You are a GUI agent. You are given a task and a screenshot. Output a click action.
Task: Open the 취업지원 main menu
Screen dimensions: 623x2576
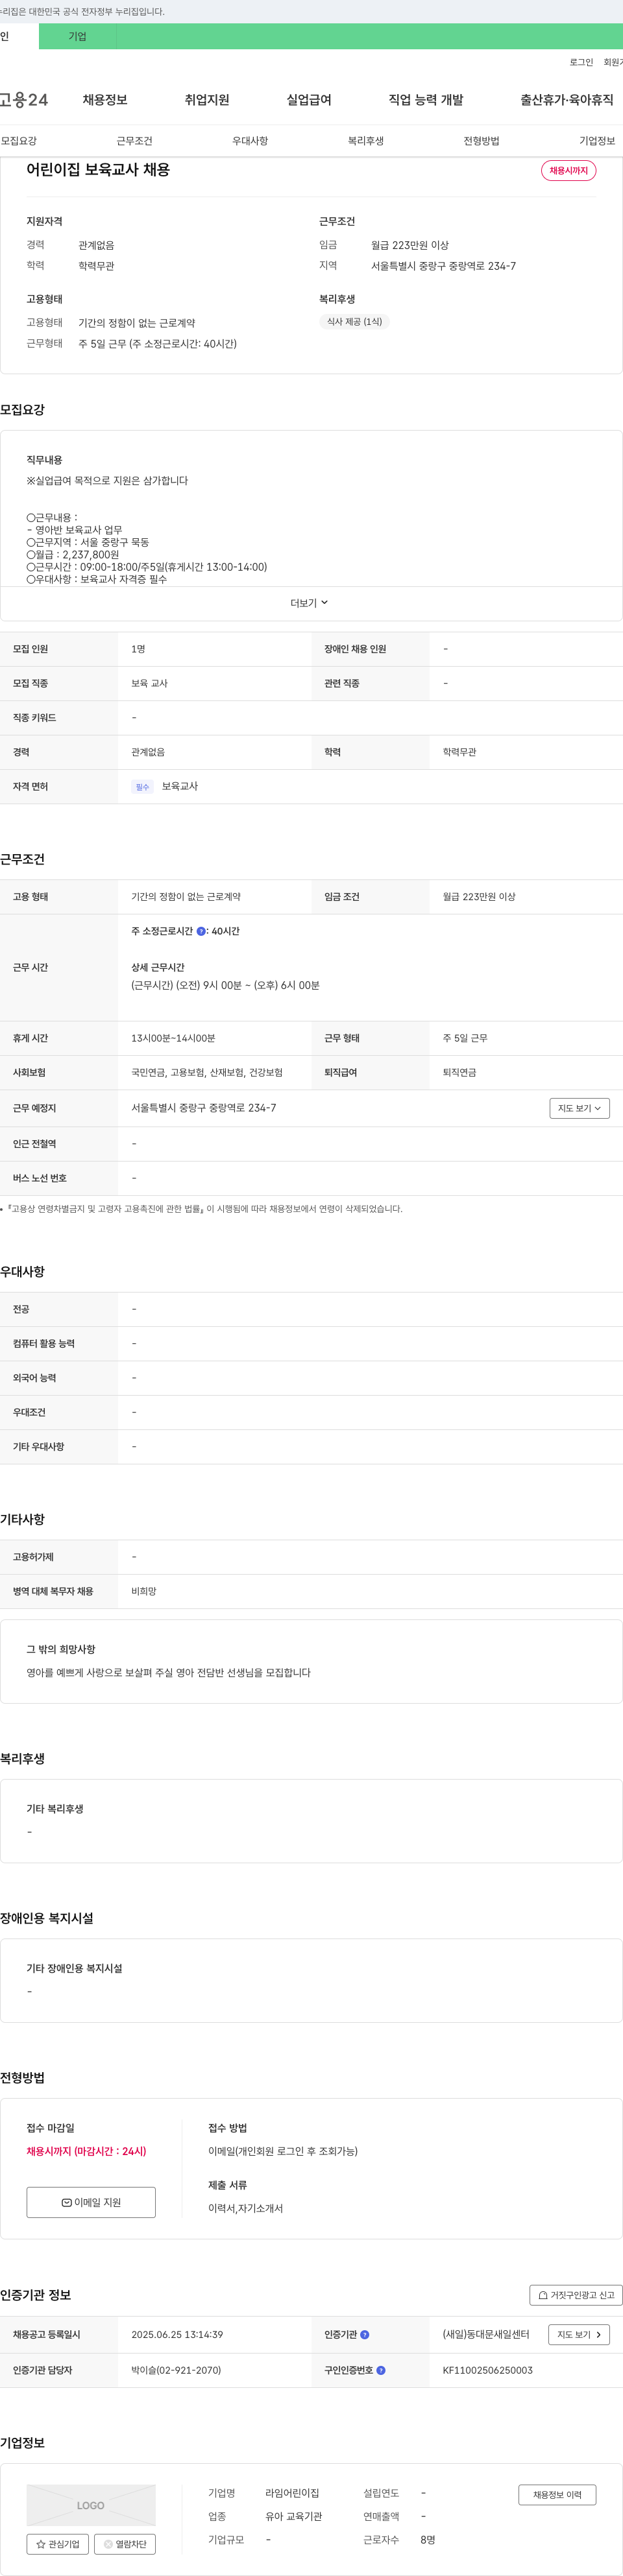click(x=207, y=100)
